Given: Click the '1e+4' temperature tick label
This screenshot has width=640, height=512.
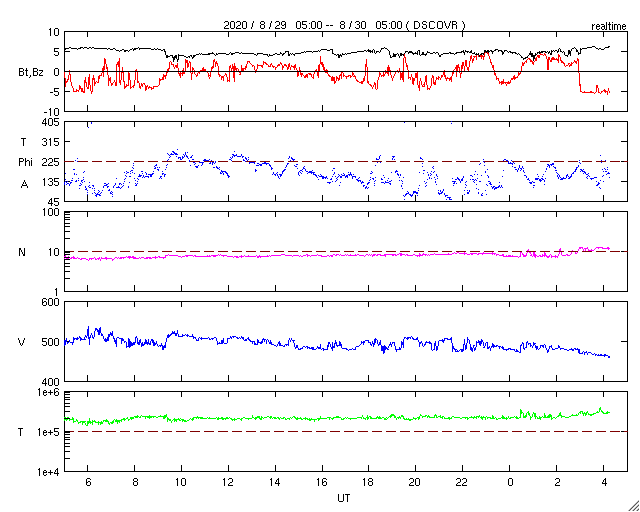Looking at the screenshot, I should pos(48,472).
